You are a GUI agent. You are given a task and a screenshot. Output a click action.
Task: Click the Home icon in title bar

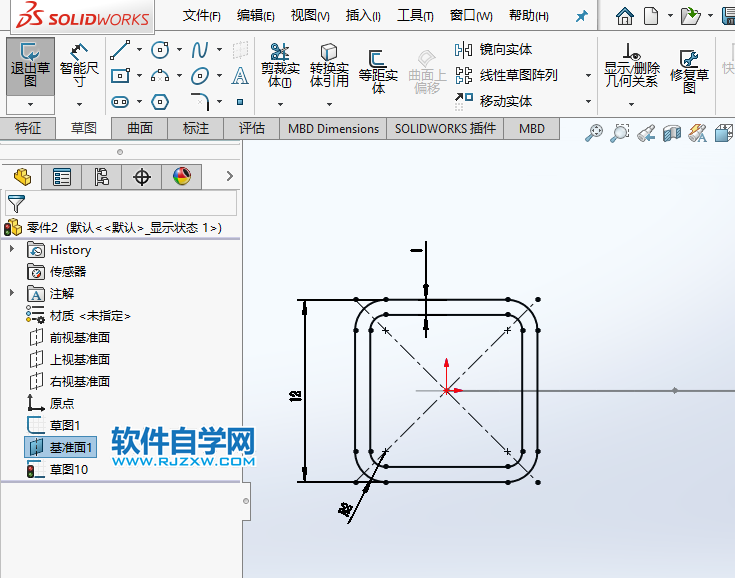coord(625,16)
